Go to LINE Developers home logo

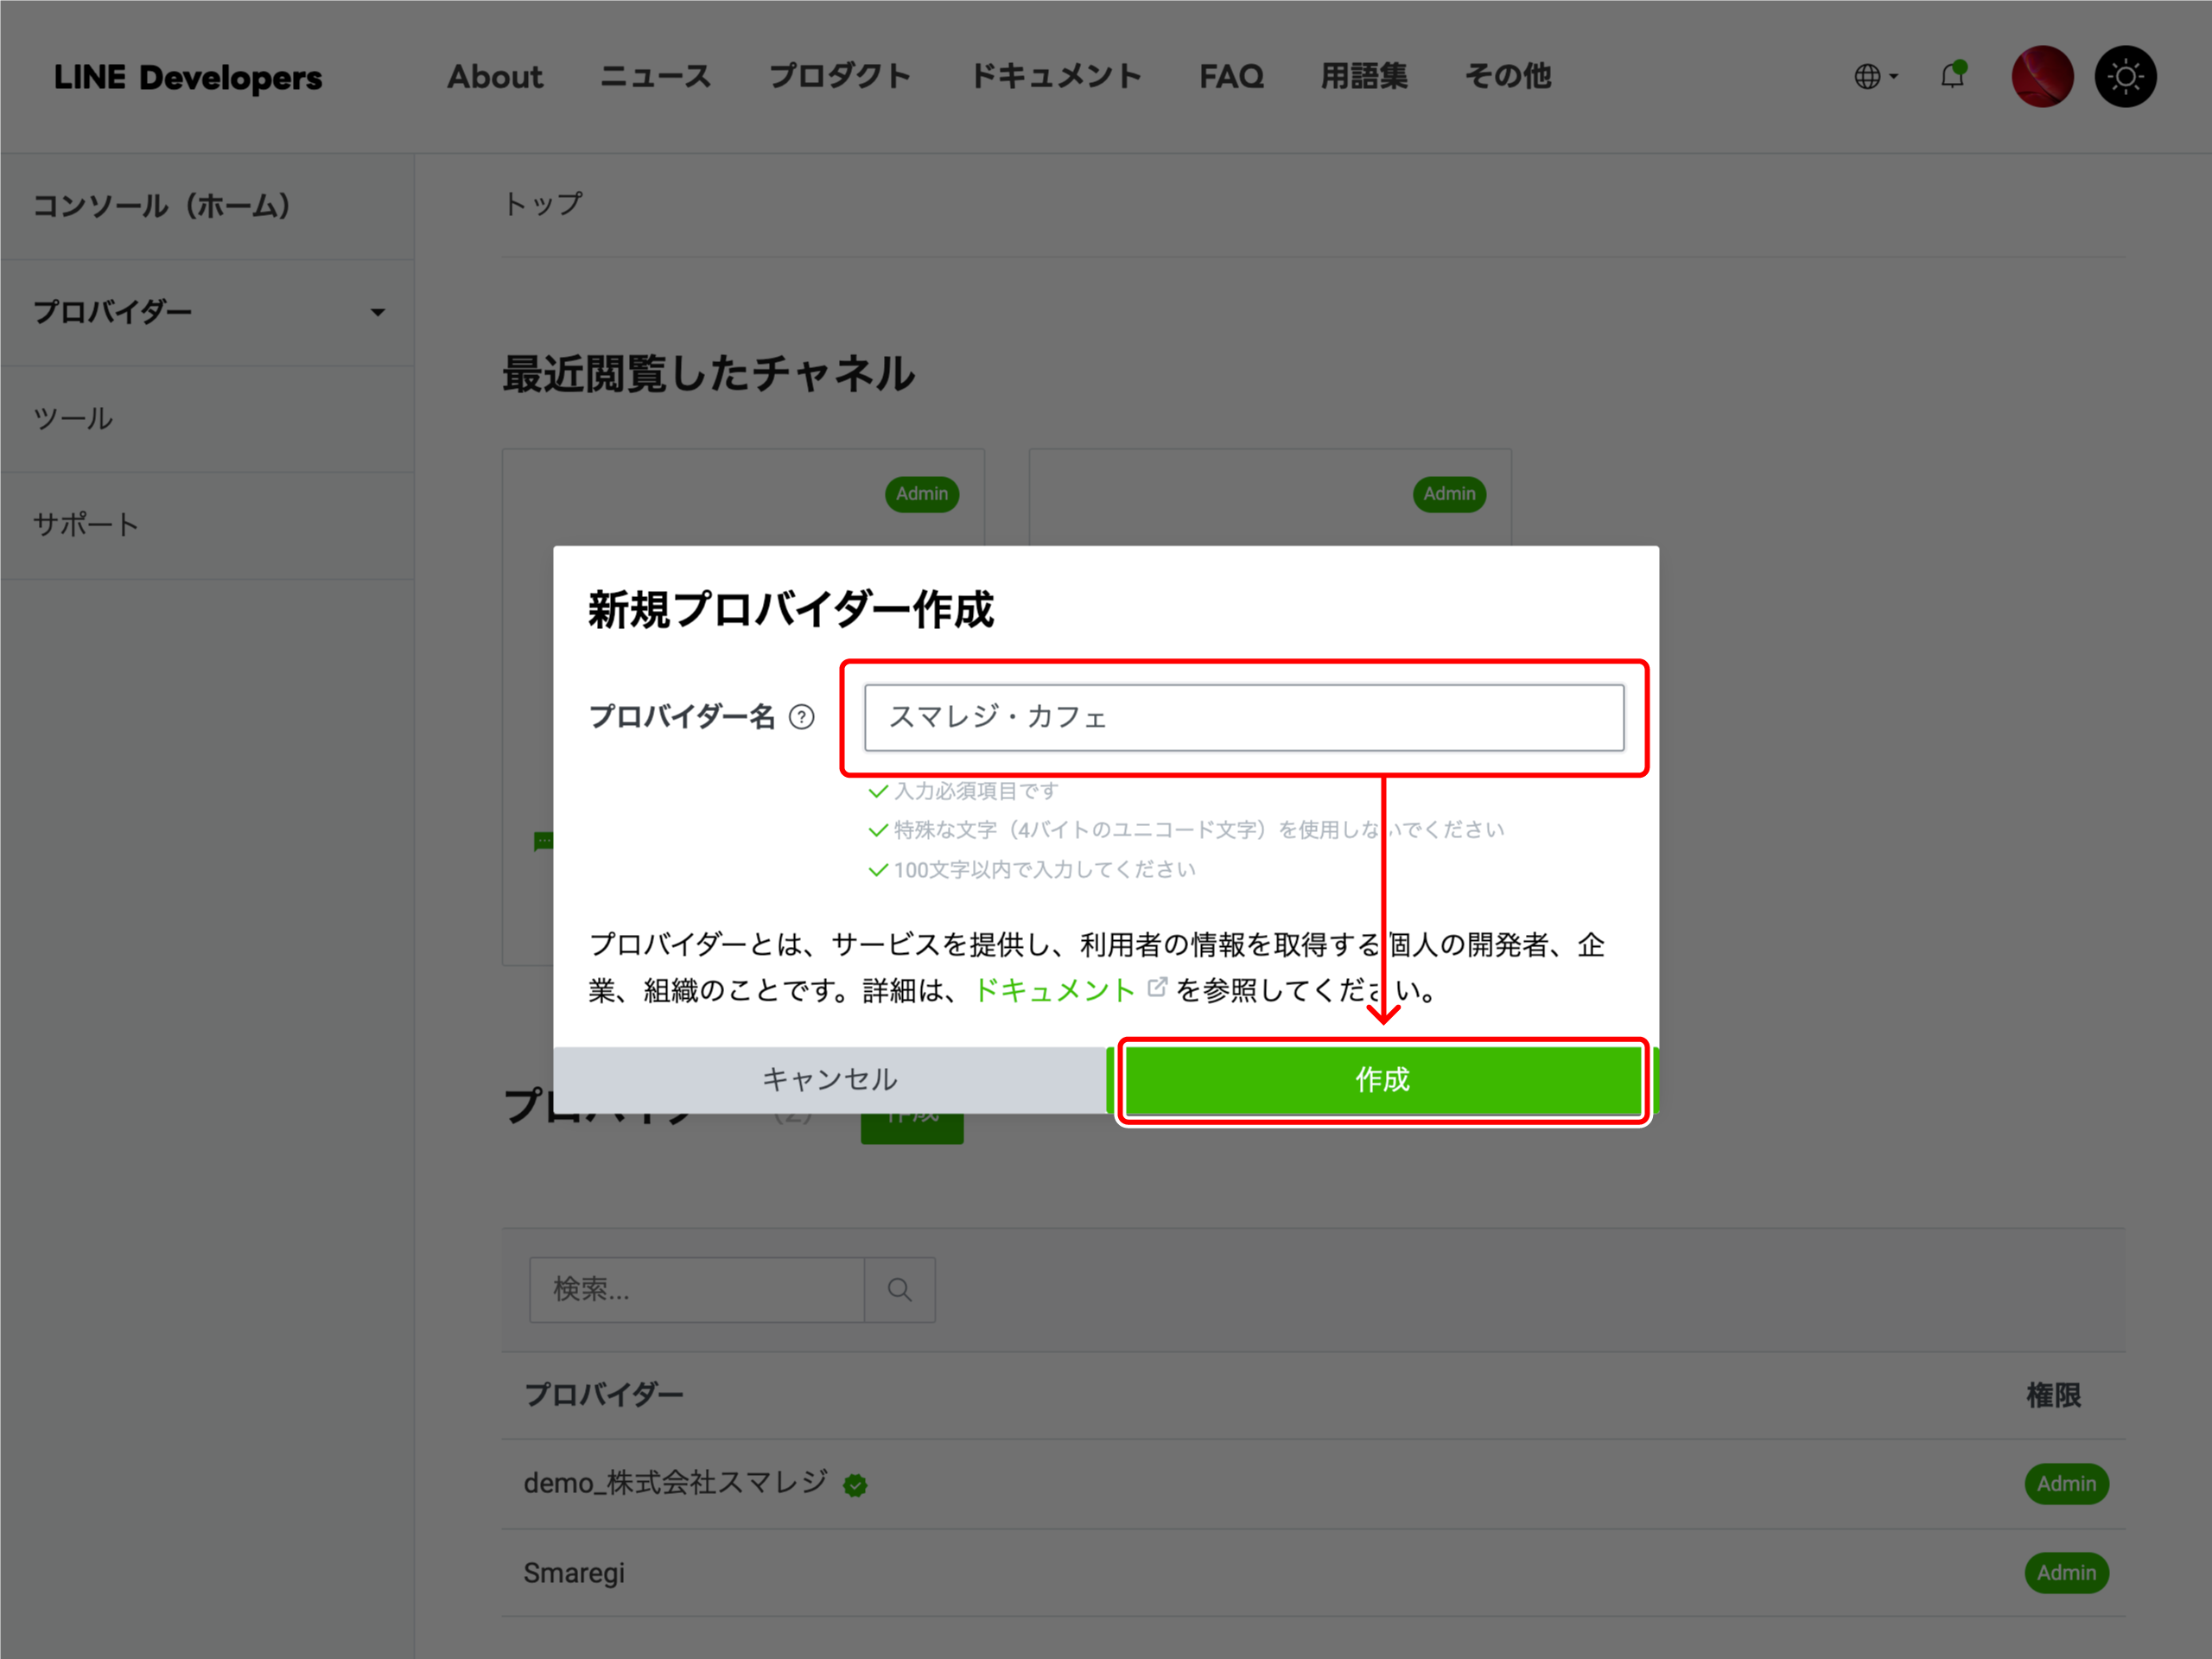188,77
